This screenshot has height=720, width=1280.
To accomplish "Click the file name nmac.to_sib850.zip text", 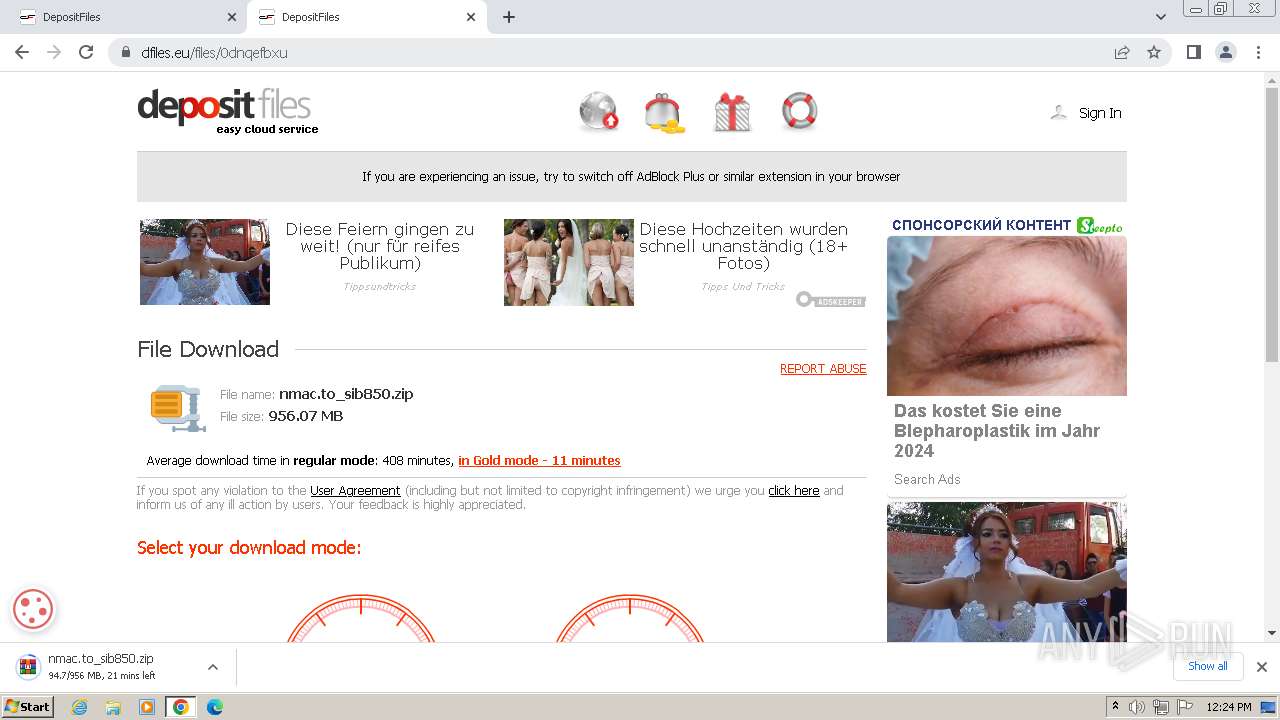I will coord(346,394).
